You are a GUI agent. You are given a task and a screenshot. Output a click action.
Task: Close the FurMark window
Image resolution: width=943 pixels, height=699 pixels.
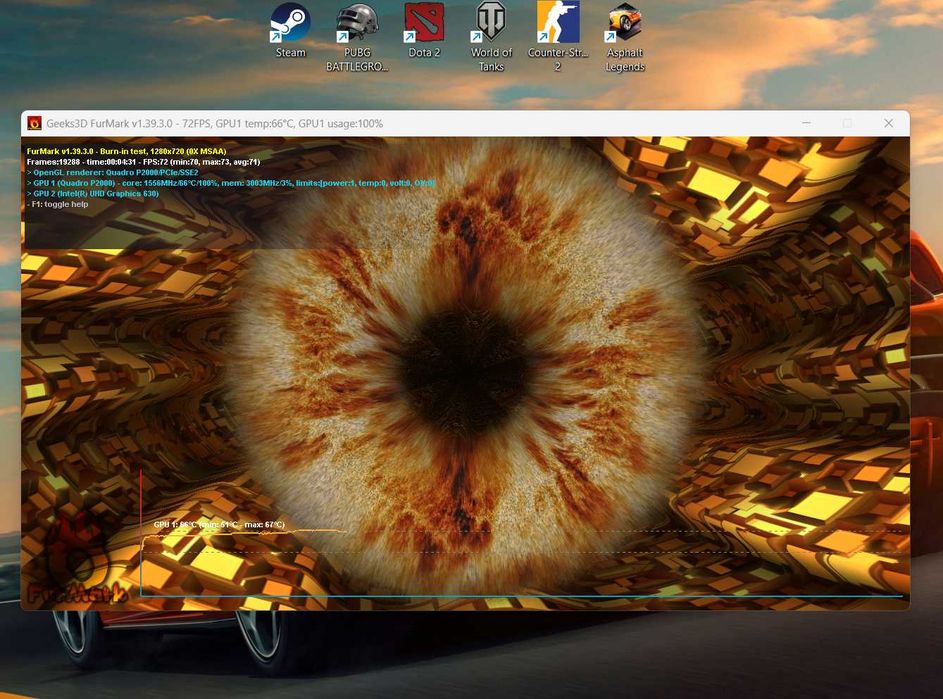[x=888, y=123]
